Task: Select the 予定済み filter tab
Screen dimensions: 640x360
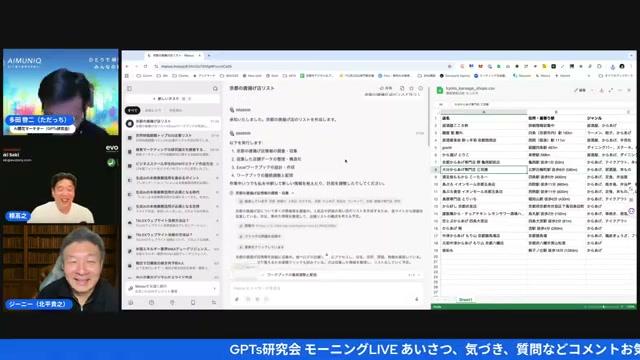Action: coord(176,110)
